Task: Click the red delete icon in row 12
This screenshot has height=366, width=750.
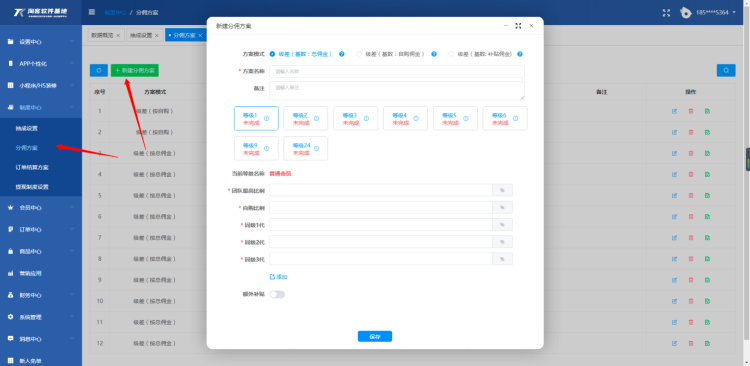Action: pos(691,343)
